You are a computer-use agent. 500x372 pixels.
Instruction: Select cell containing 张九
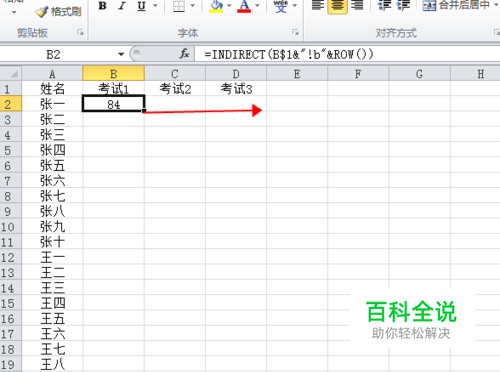52,227
